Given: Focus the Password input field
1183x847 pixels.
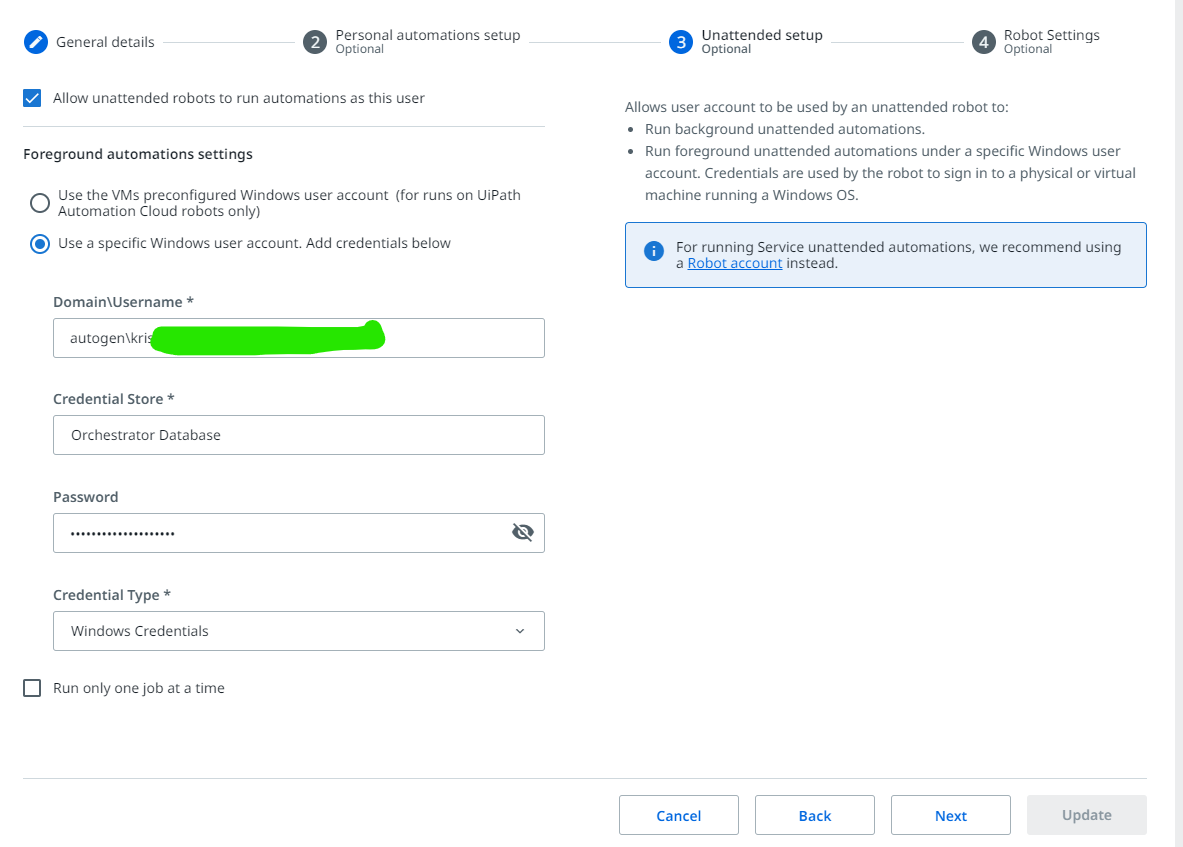Looking at the screenshot, I should [280, 533].
